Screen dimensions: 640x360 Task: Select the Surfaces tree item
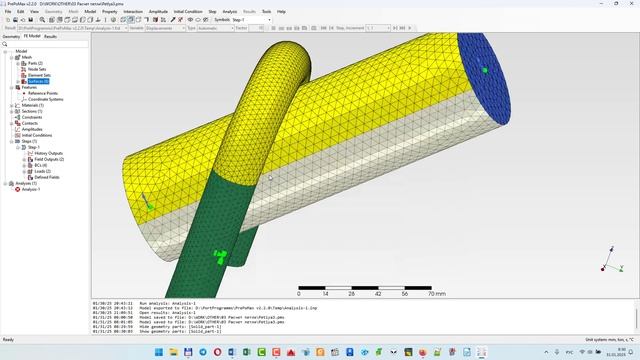coord(38,81)
